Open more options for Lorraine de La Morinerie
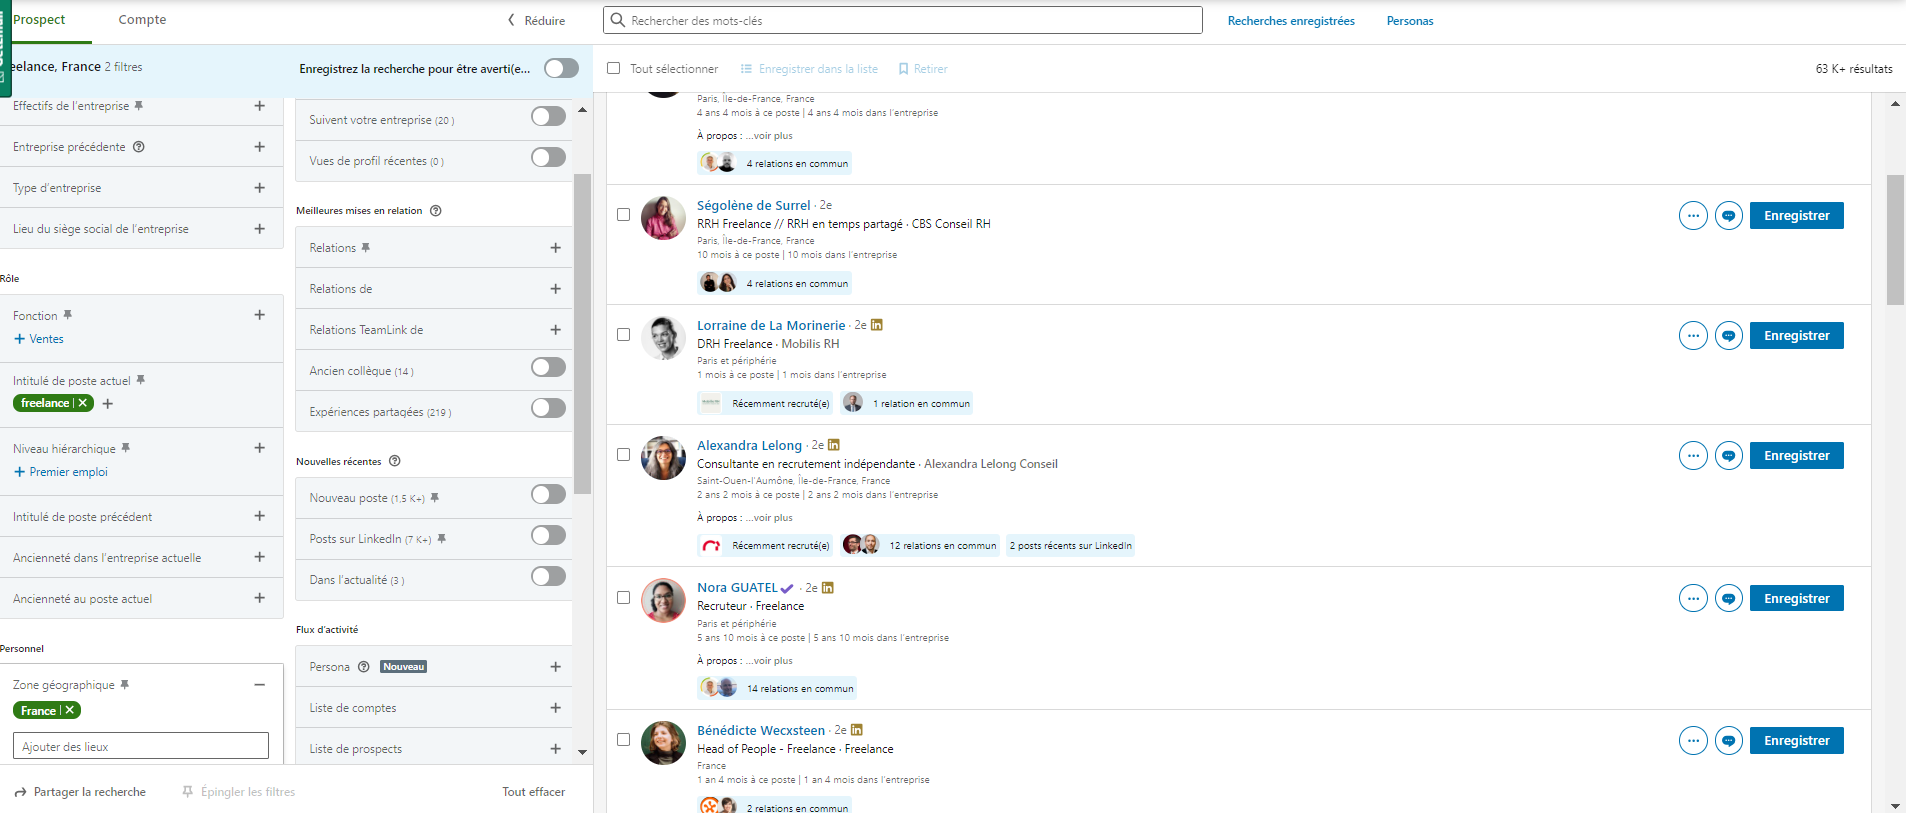The height and width of the screenshot is (813, 1906). 1693,336
